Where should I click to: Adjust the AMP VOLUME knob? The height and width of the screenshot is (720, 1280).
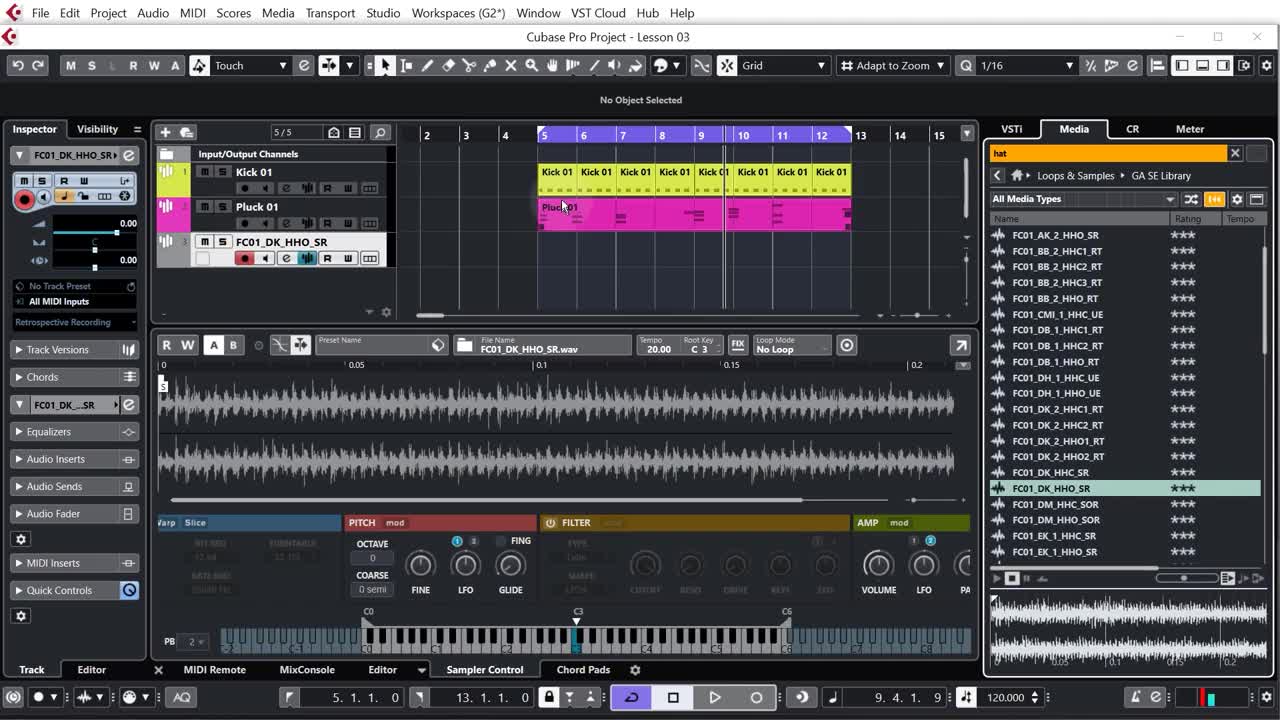pos(878,565)
